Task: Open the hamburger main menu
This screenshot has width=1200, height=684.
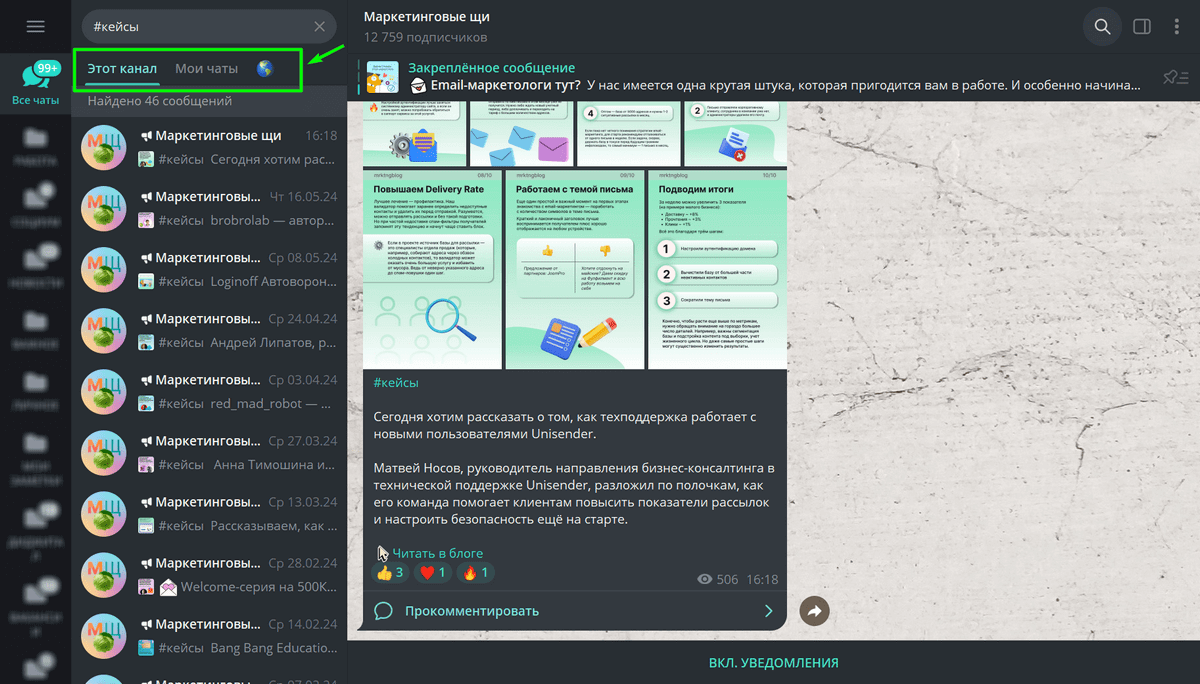Action: click(36, 27)
